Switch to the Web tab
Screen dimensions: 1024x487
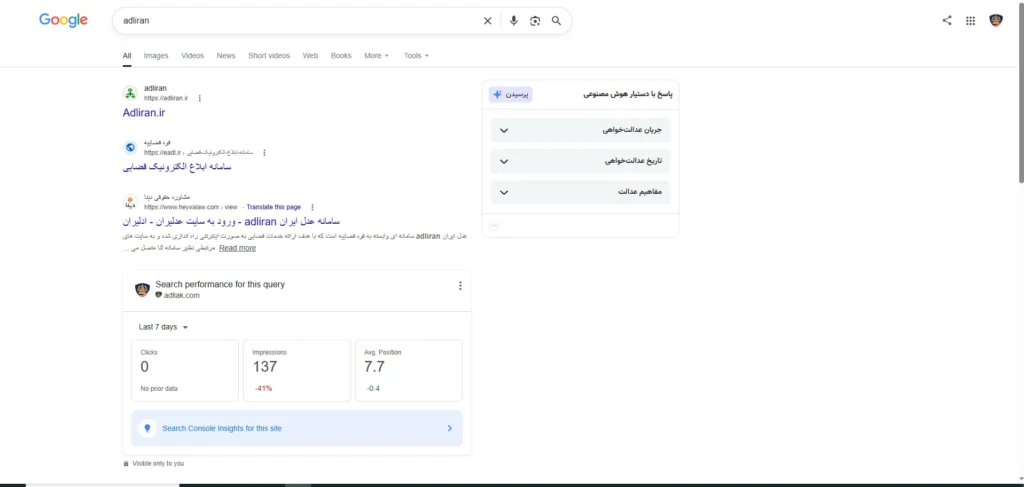pos(310,56)
